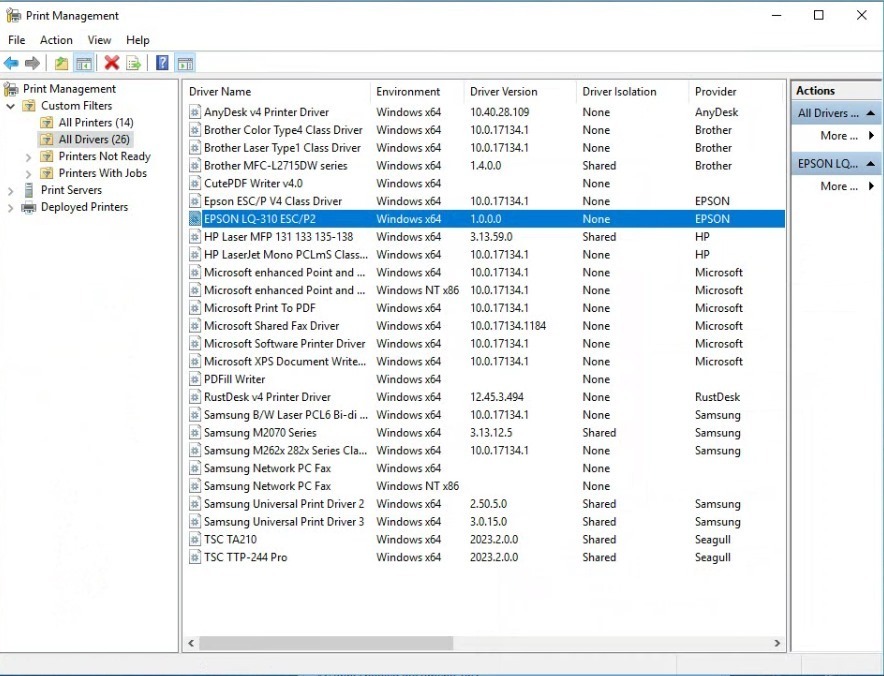Click the TSC TA210 driver icon

tap(195, 539)
